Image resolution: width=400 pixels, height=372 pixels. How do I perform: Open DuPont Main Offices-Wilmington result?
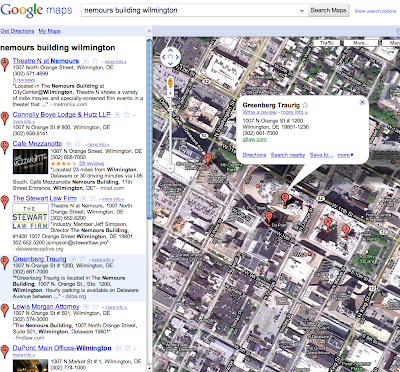62,348
